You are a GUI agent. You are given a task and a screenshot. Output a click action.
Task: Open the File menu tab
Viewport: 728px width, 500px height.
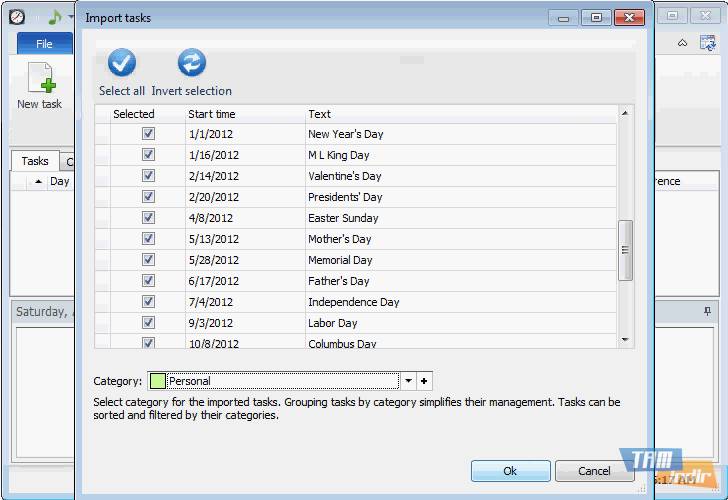[x=44, y=44]
